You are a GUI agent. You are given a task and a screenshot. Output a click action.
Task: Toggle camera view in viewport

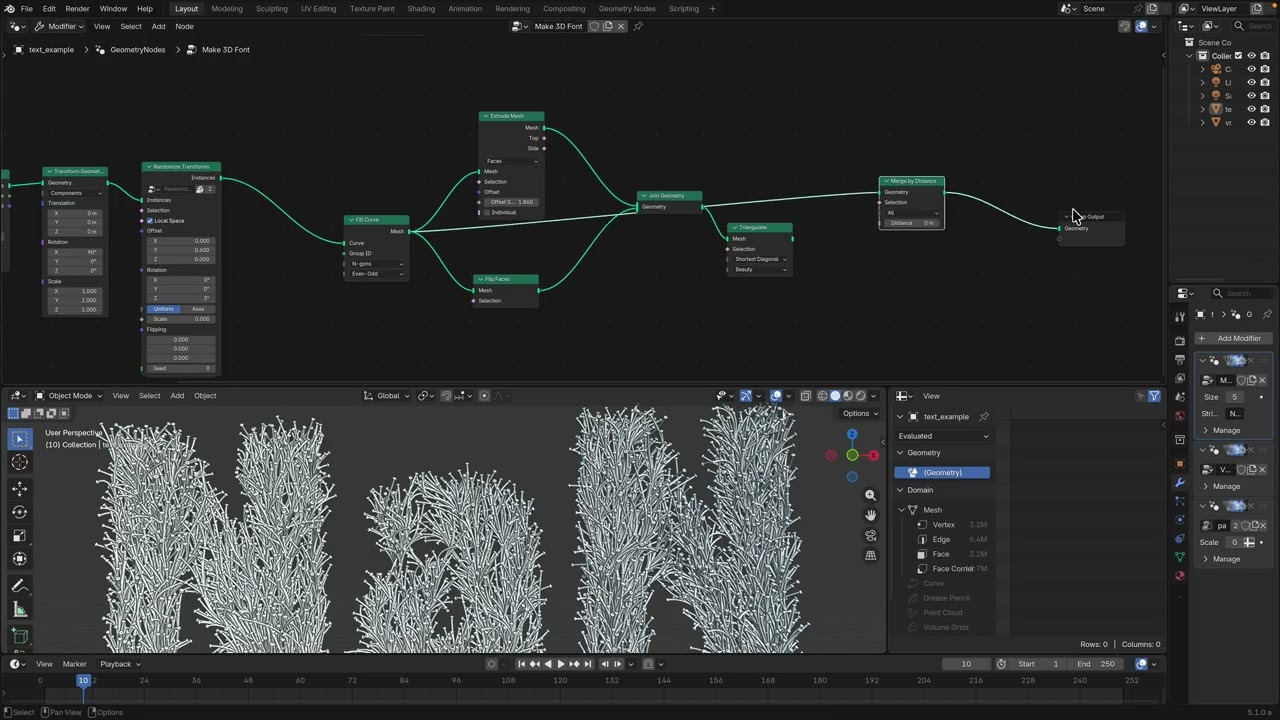click(870, 535)
